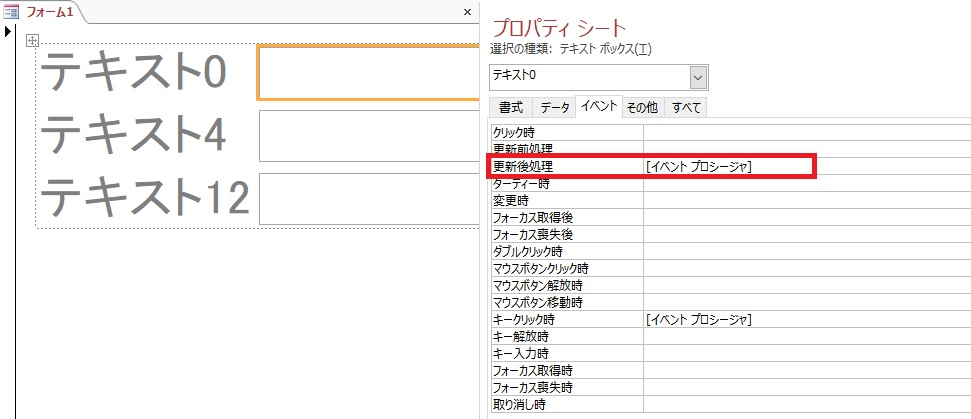Click the キークリック時 event procedure field
Screen dimensions: 971x419
[x=806, y=319]
